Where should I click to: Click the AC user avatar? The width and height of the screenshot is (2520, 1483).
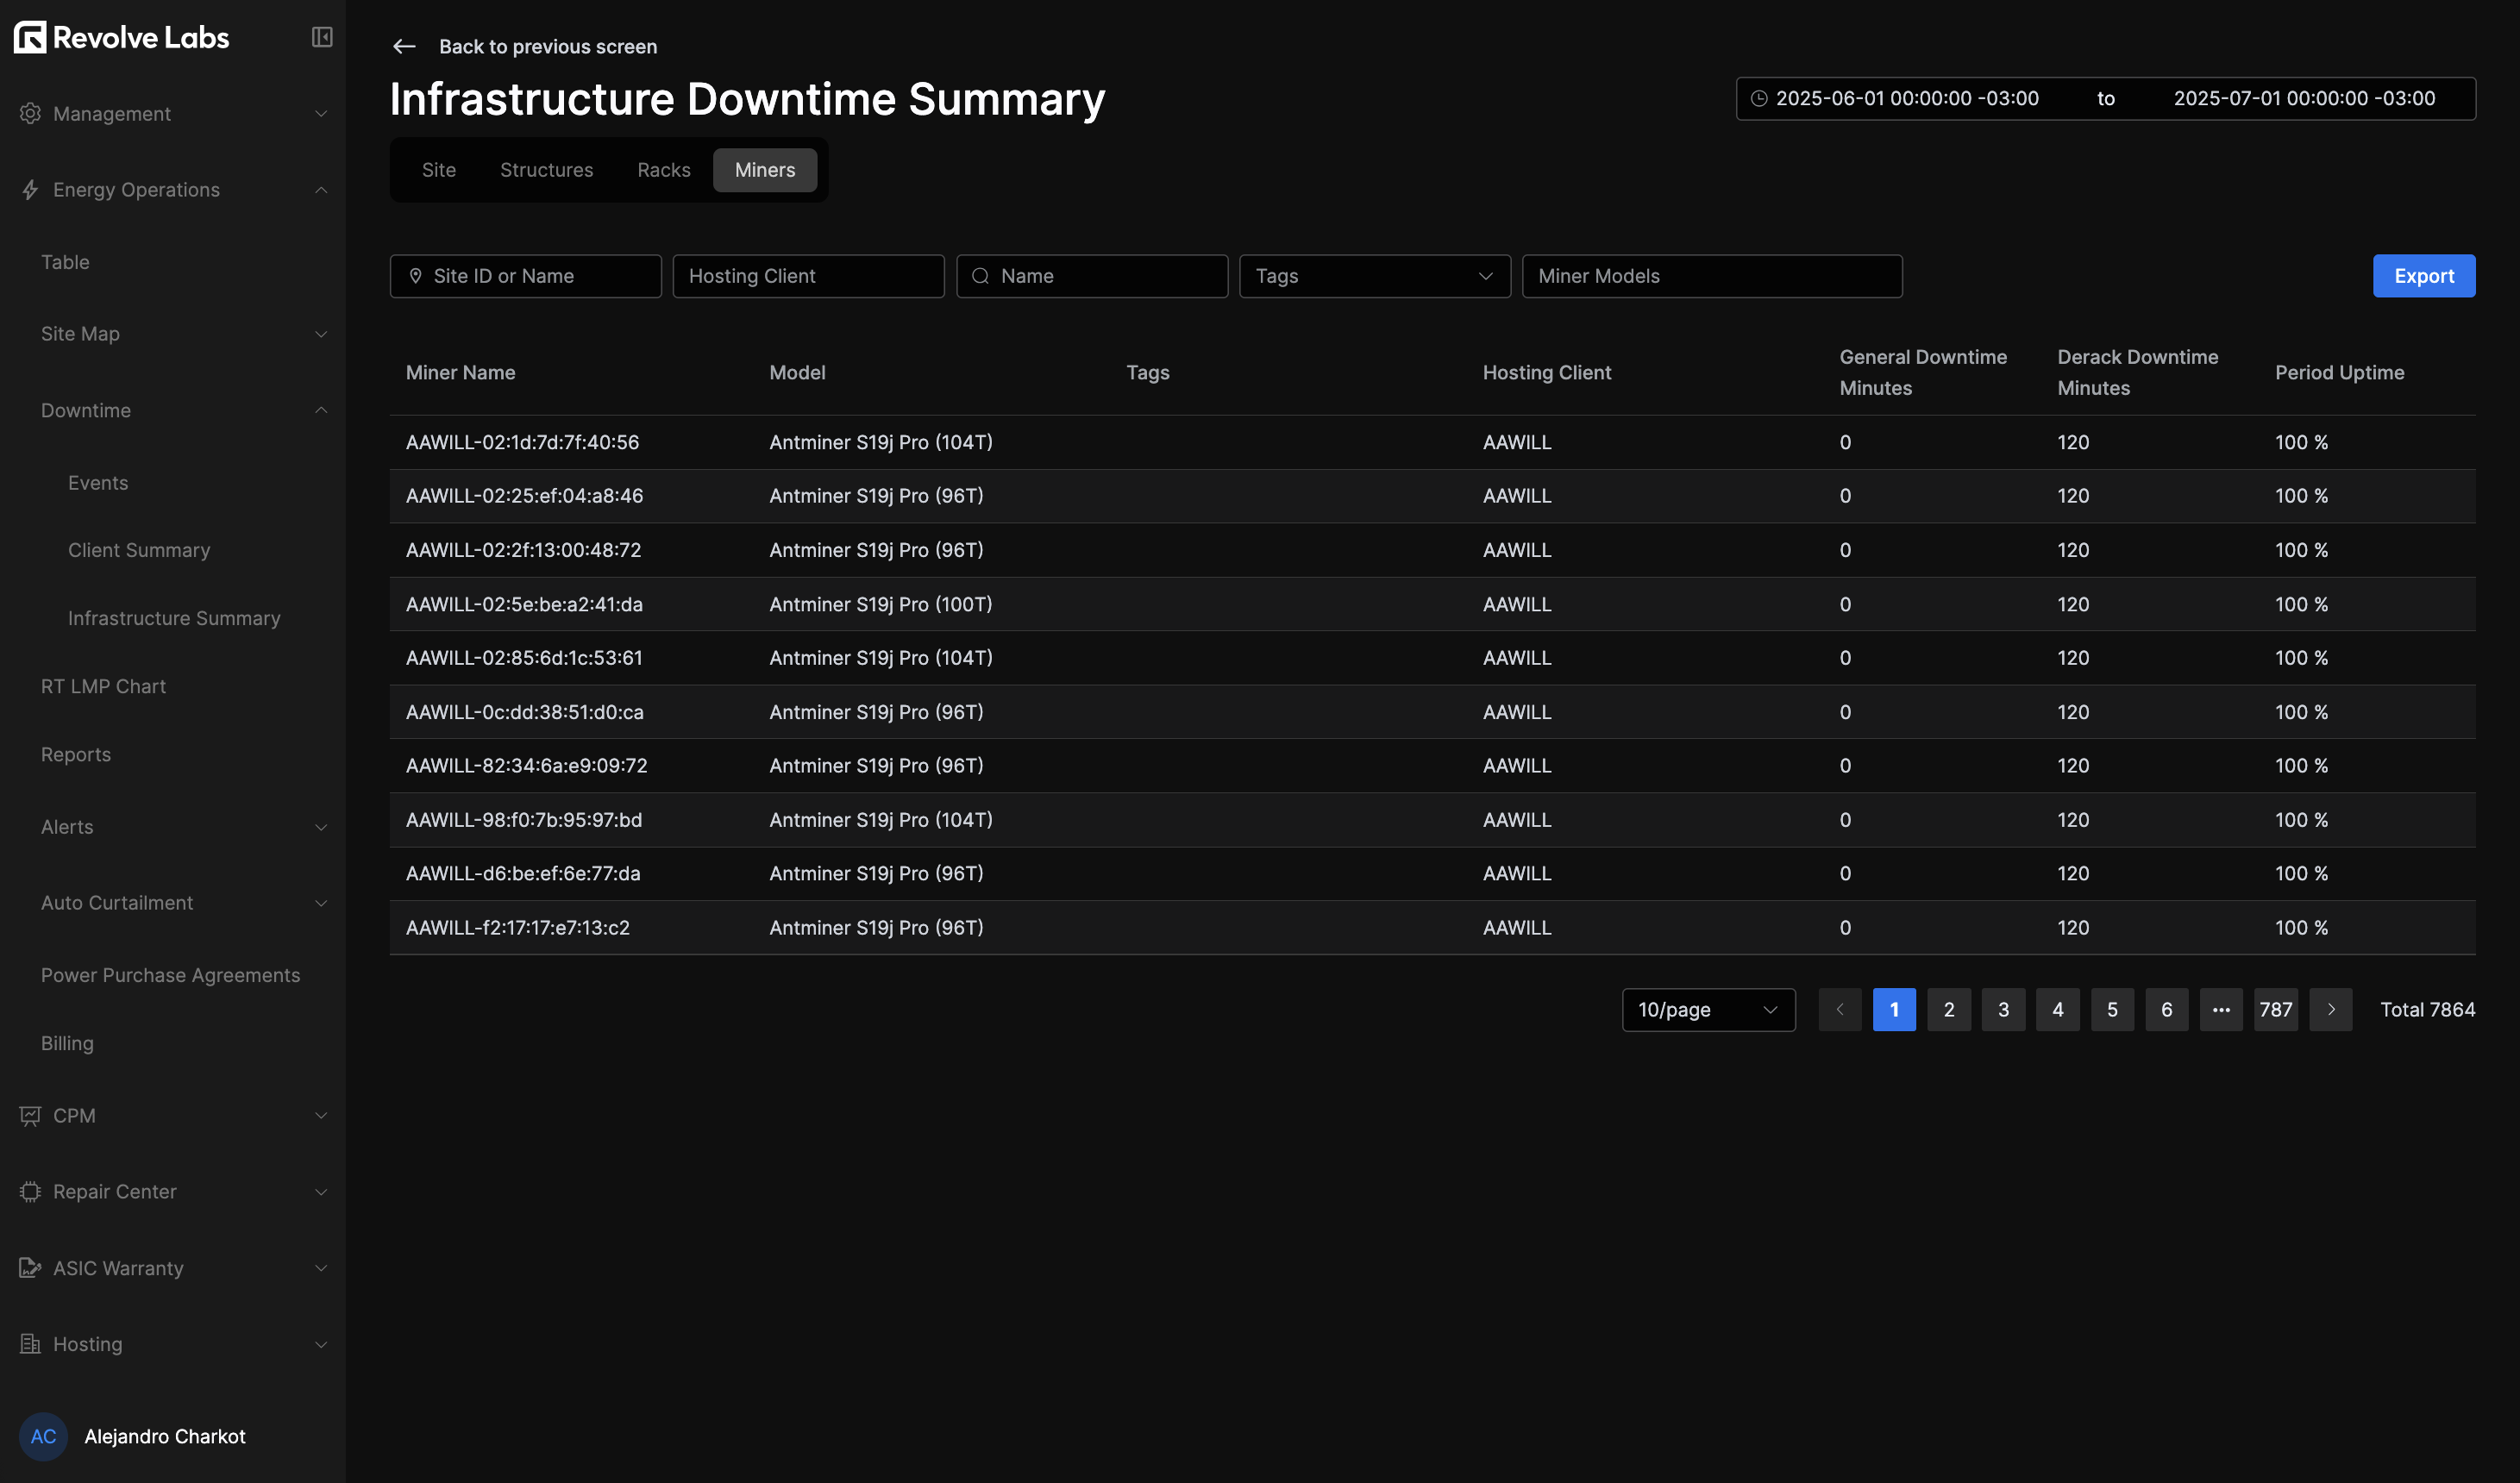point(43,1436)
